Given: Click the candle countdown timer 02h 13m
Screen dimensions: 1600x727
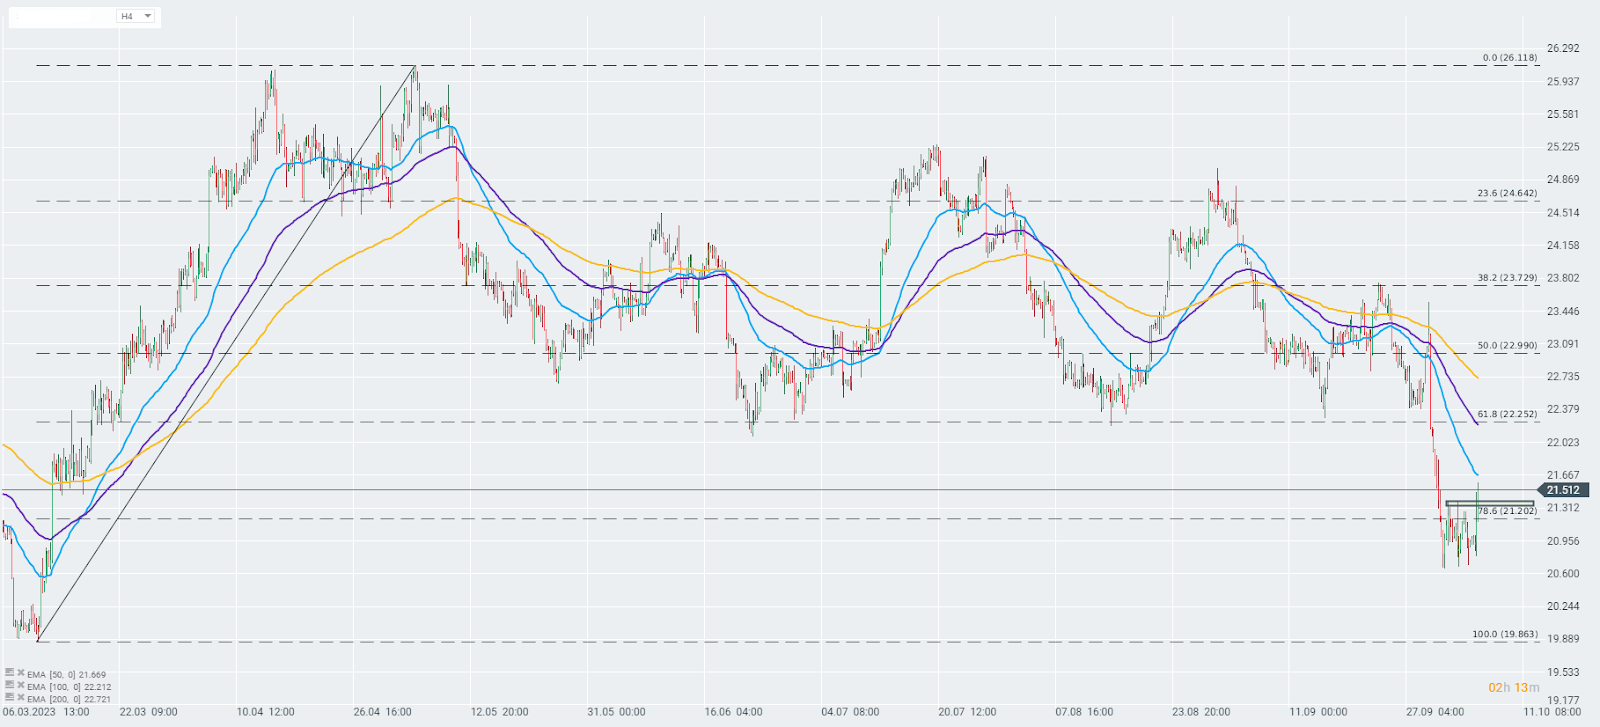Looking at the screenshot, I should click(x=1514, y=687).
